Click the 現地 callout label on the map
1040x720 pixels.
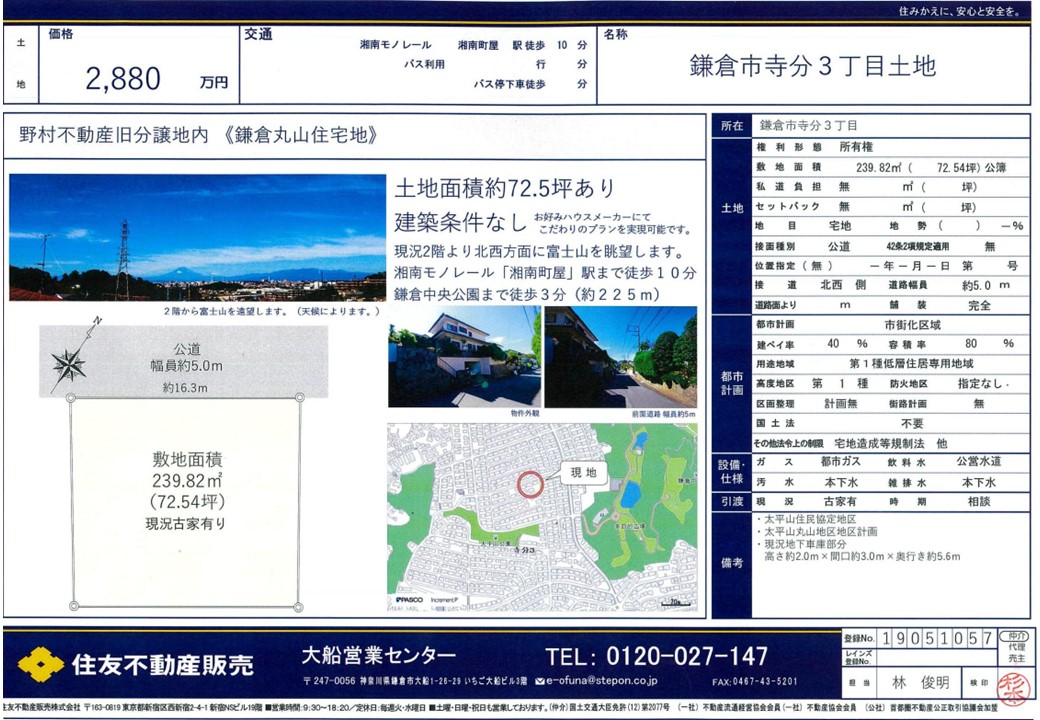click(583, 471)
